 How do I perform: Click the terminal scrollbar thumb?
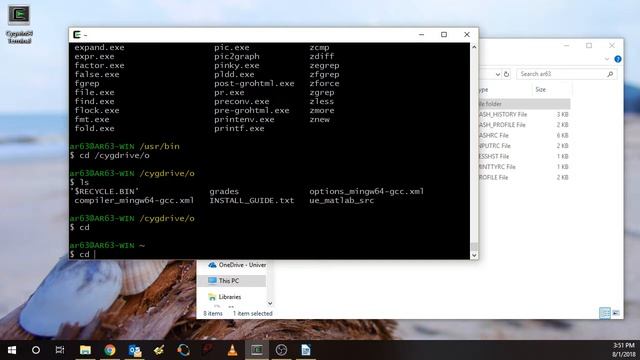(x=474, y=247)
